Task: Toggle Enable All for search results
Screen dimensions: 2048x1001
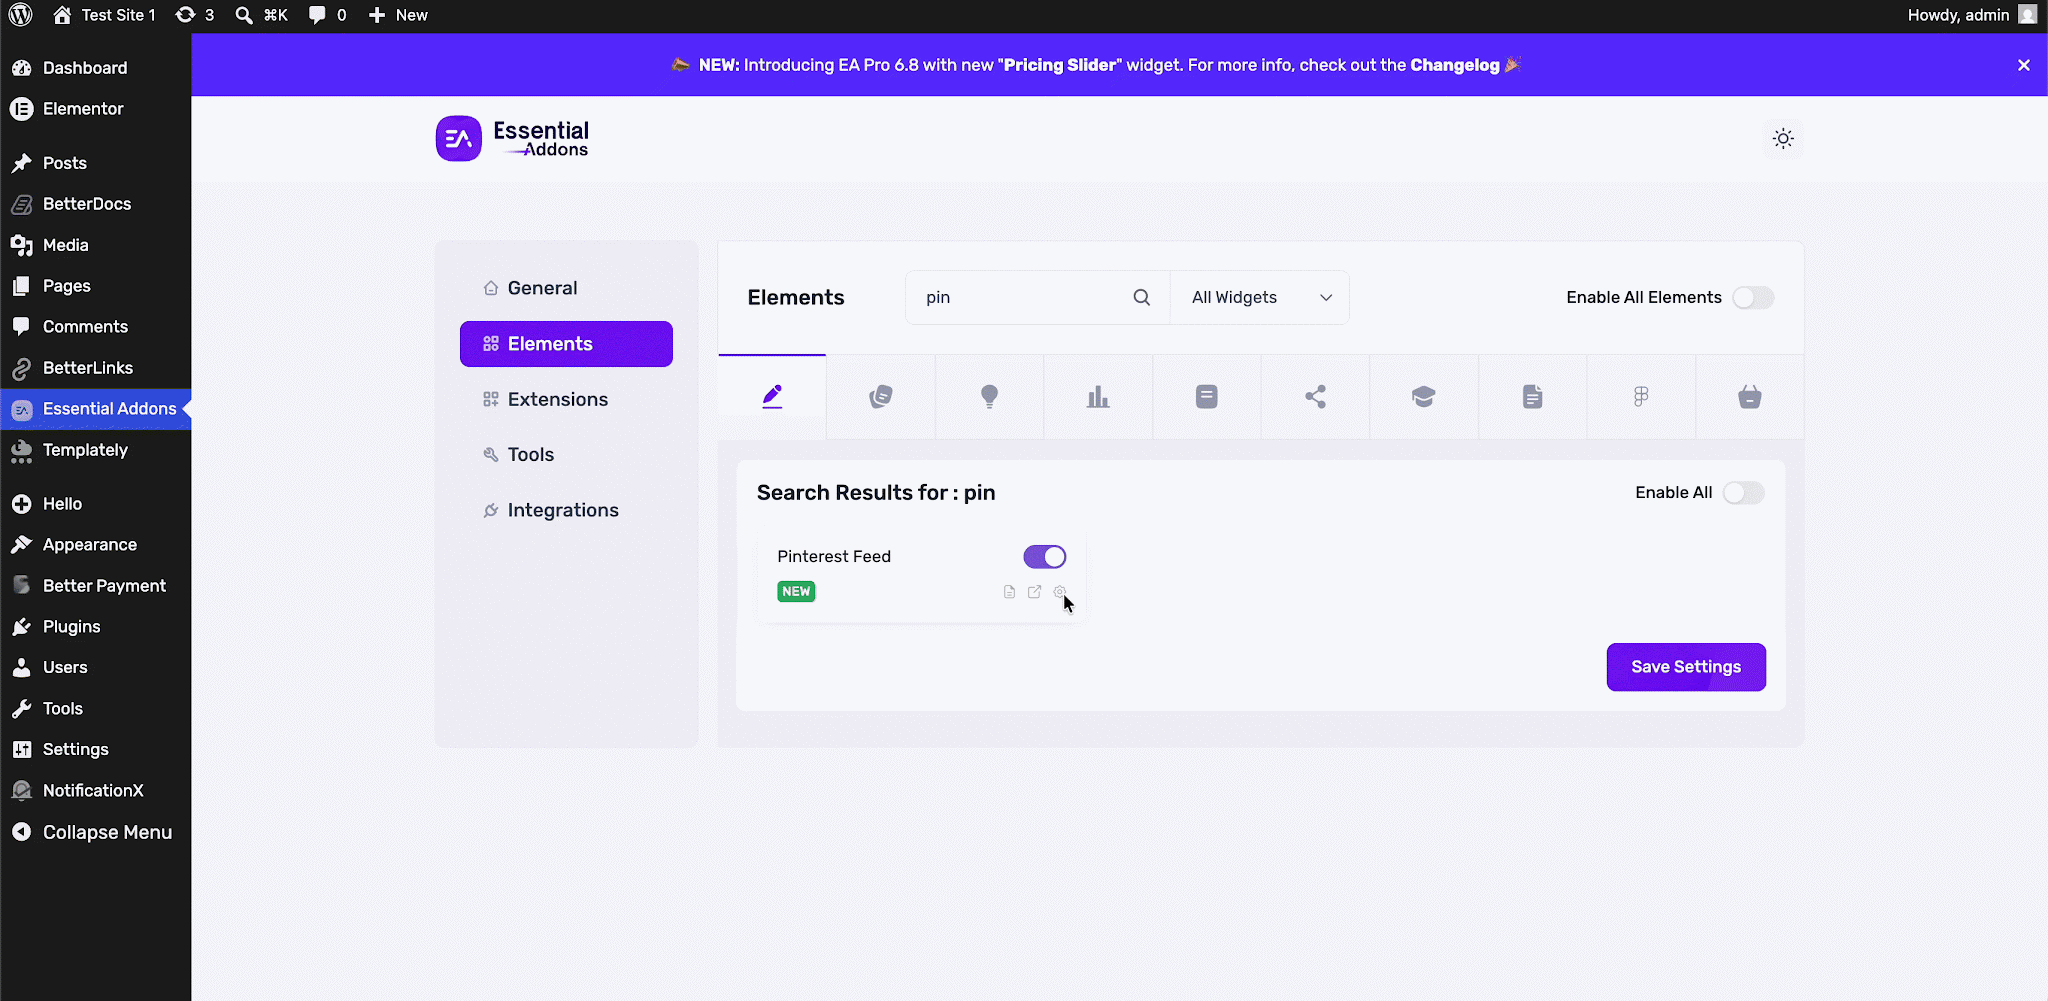Action: 1743,493
